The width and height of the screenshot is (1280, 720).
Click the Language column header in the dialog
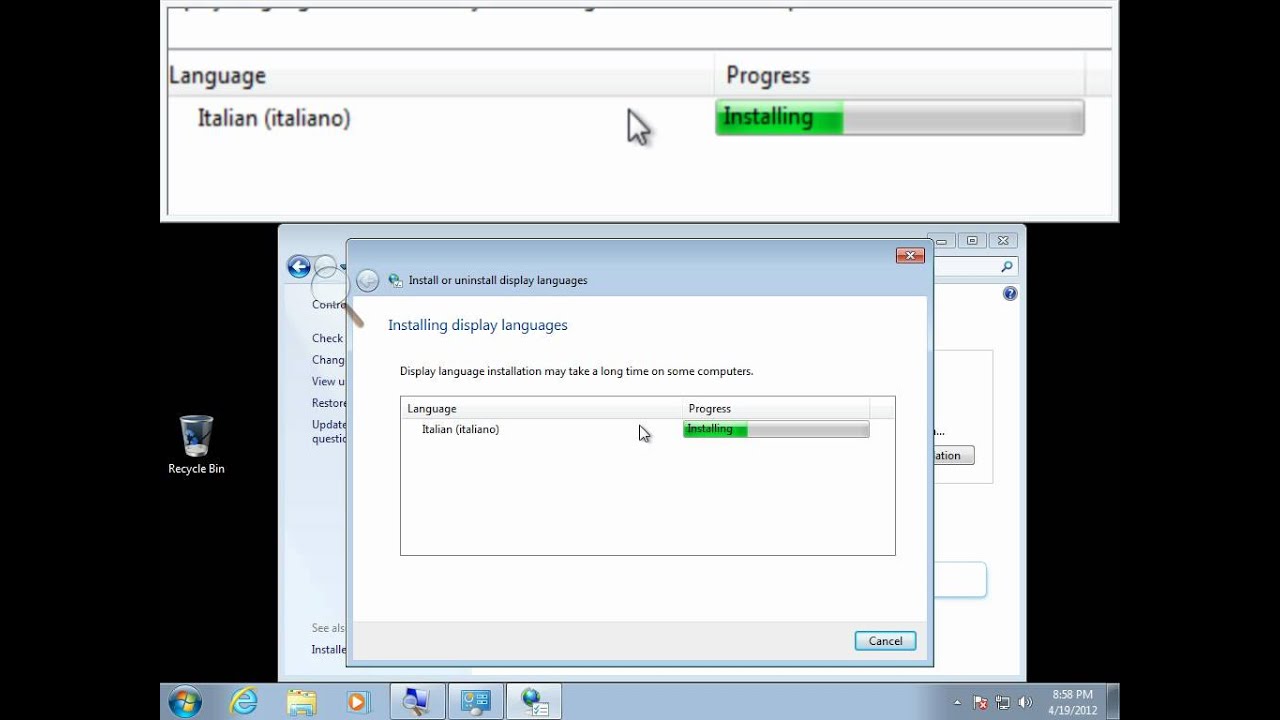[541, 408]
